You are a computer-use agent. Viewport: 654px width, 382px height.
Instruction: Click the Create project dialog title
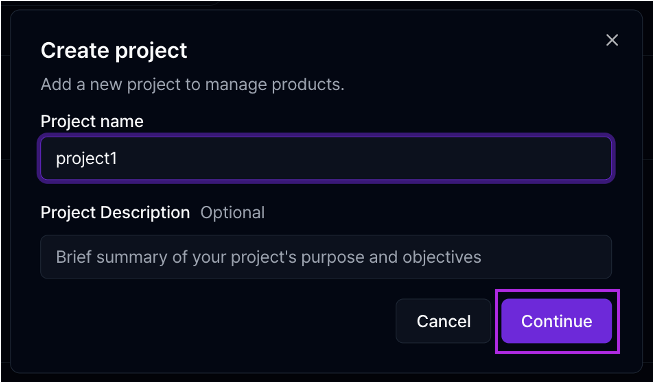tap(114, 51)
